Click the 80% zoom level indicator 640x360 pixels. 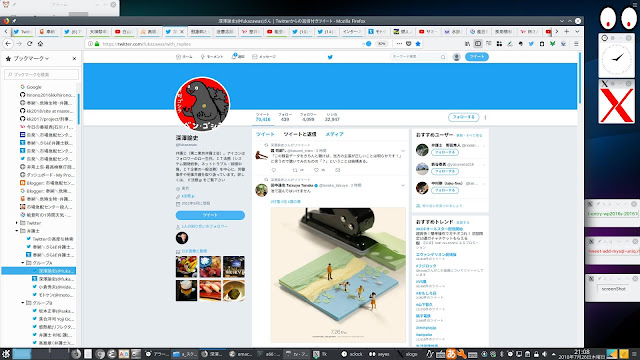(381, 44)
